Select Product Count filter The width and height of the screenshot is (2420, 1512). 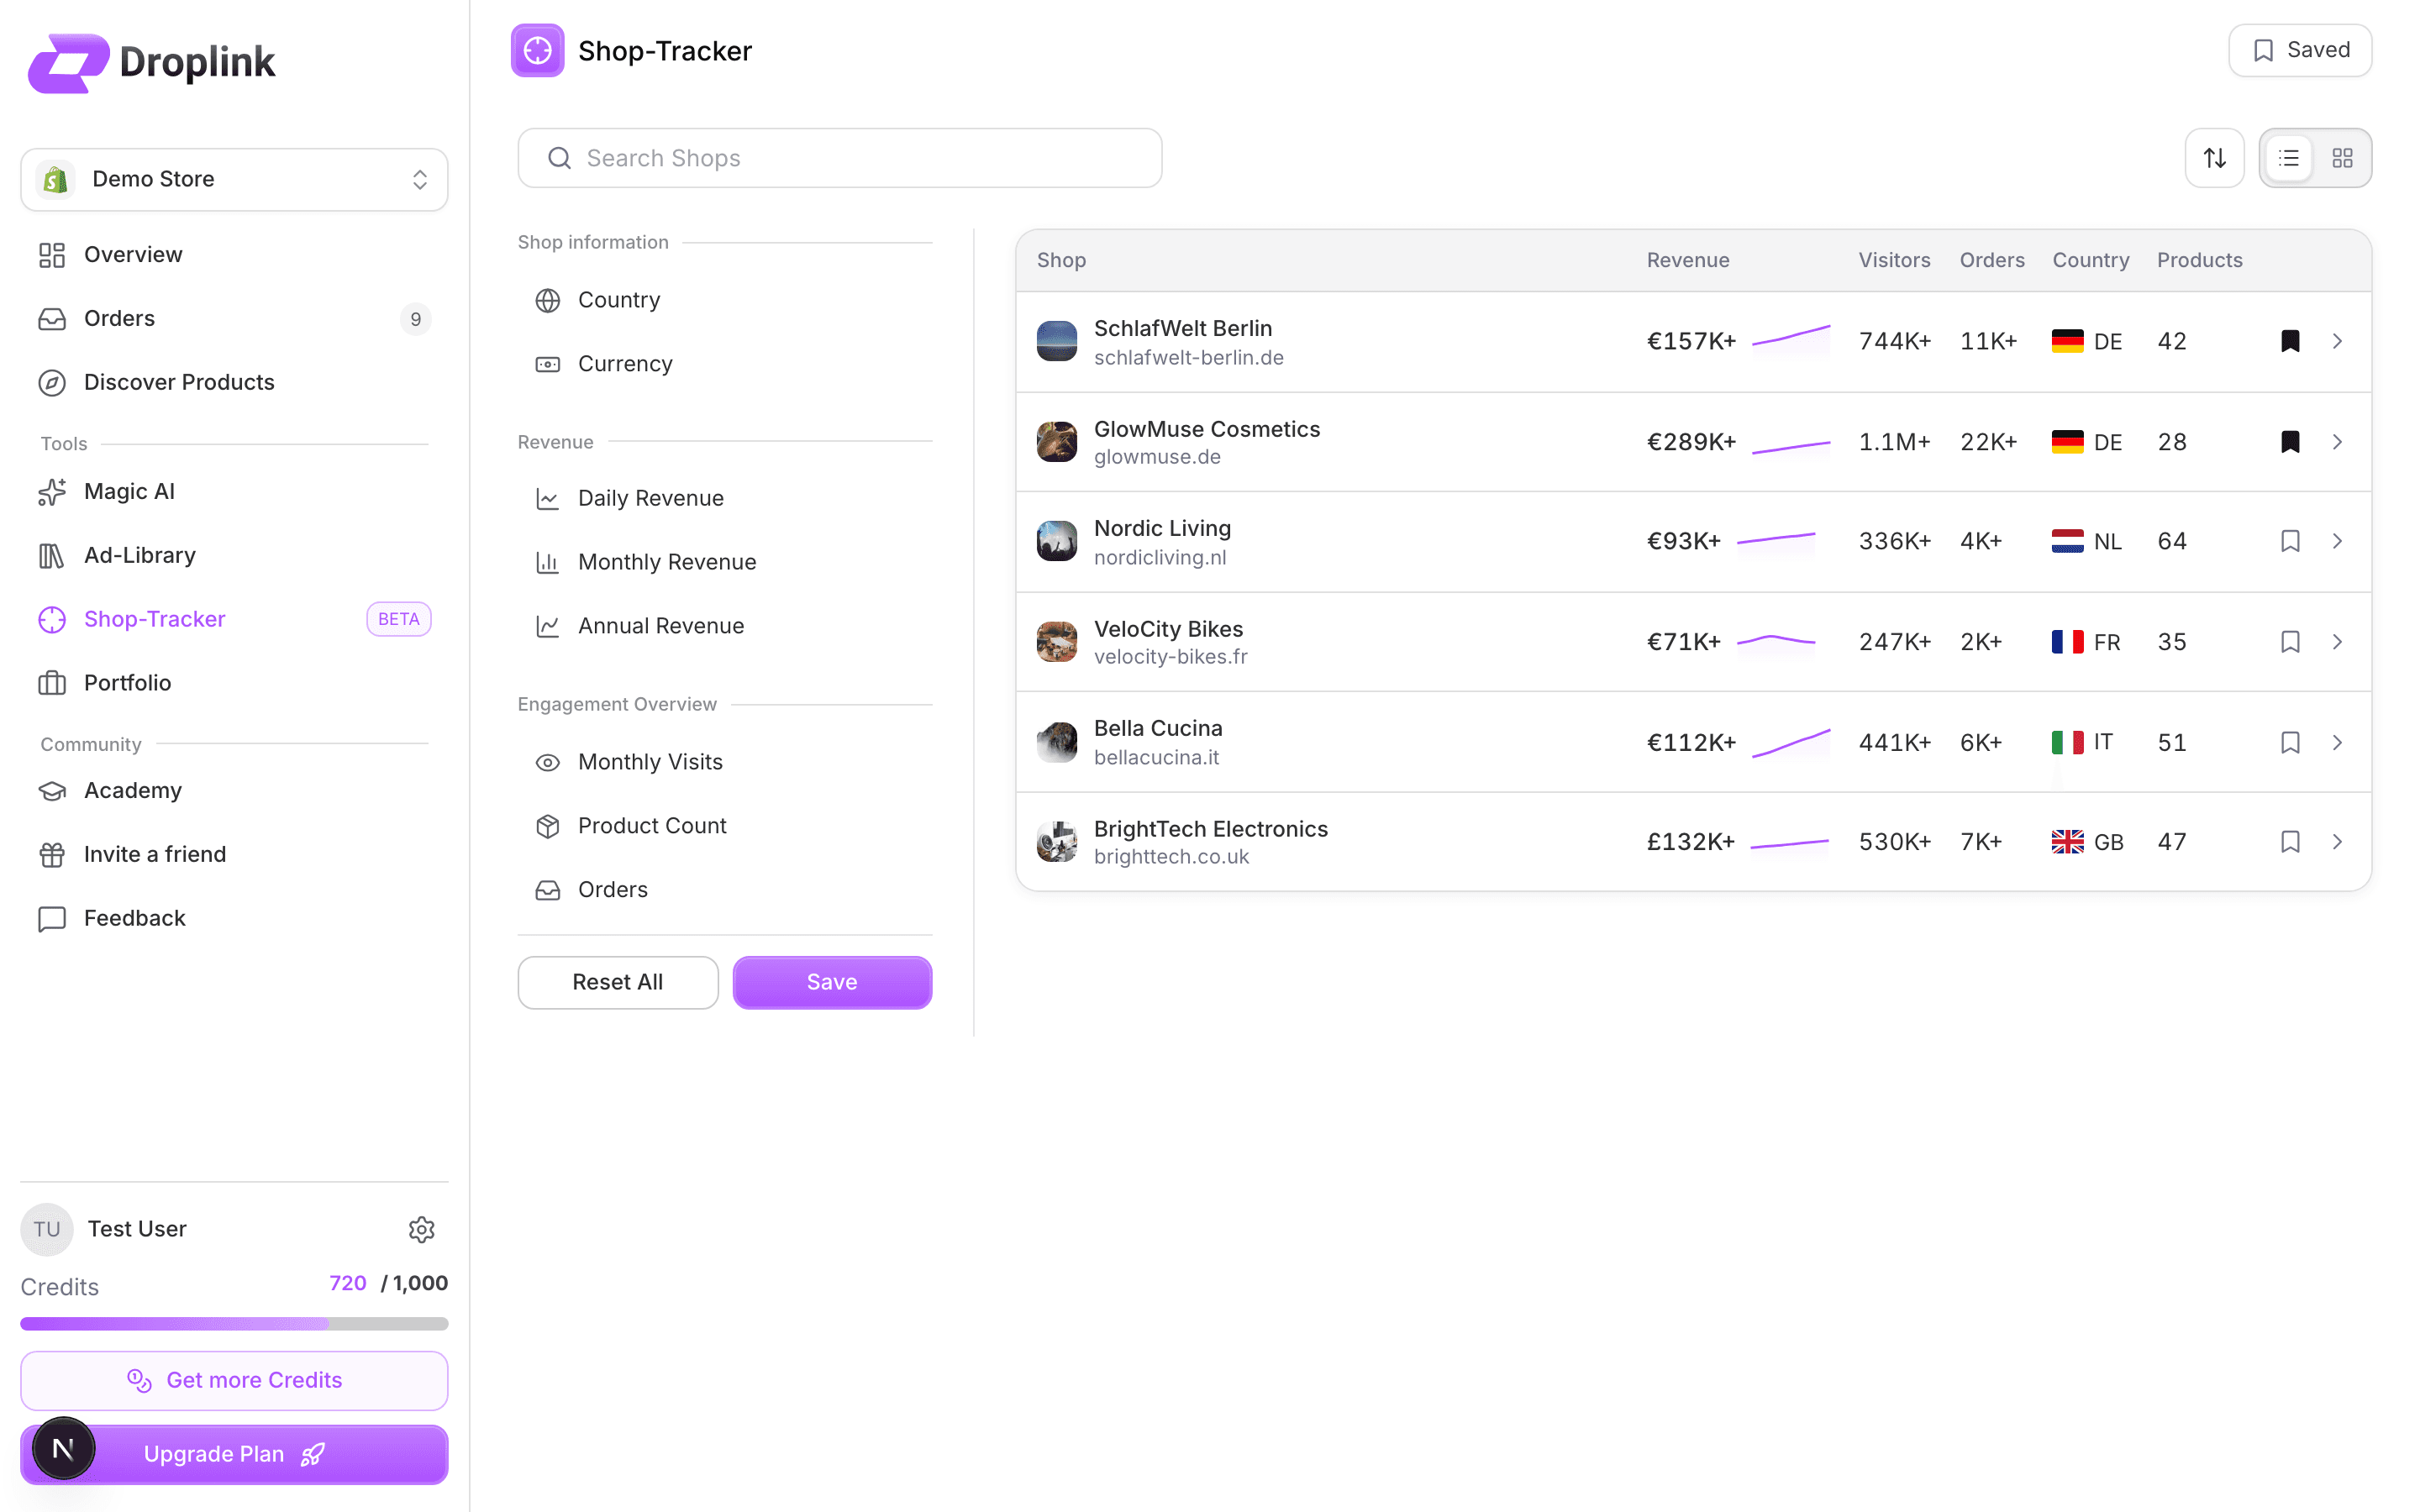click(x=725, y=826)
